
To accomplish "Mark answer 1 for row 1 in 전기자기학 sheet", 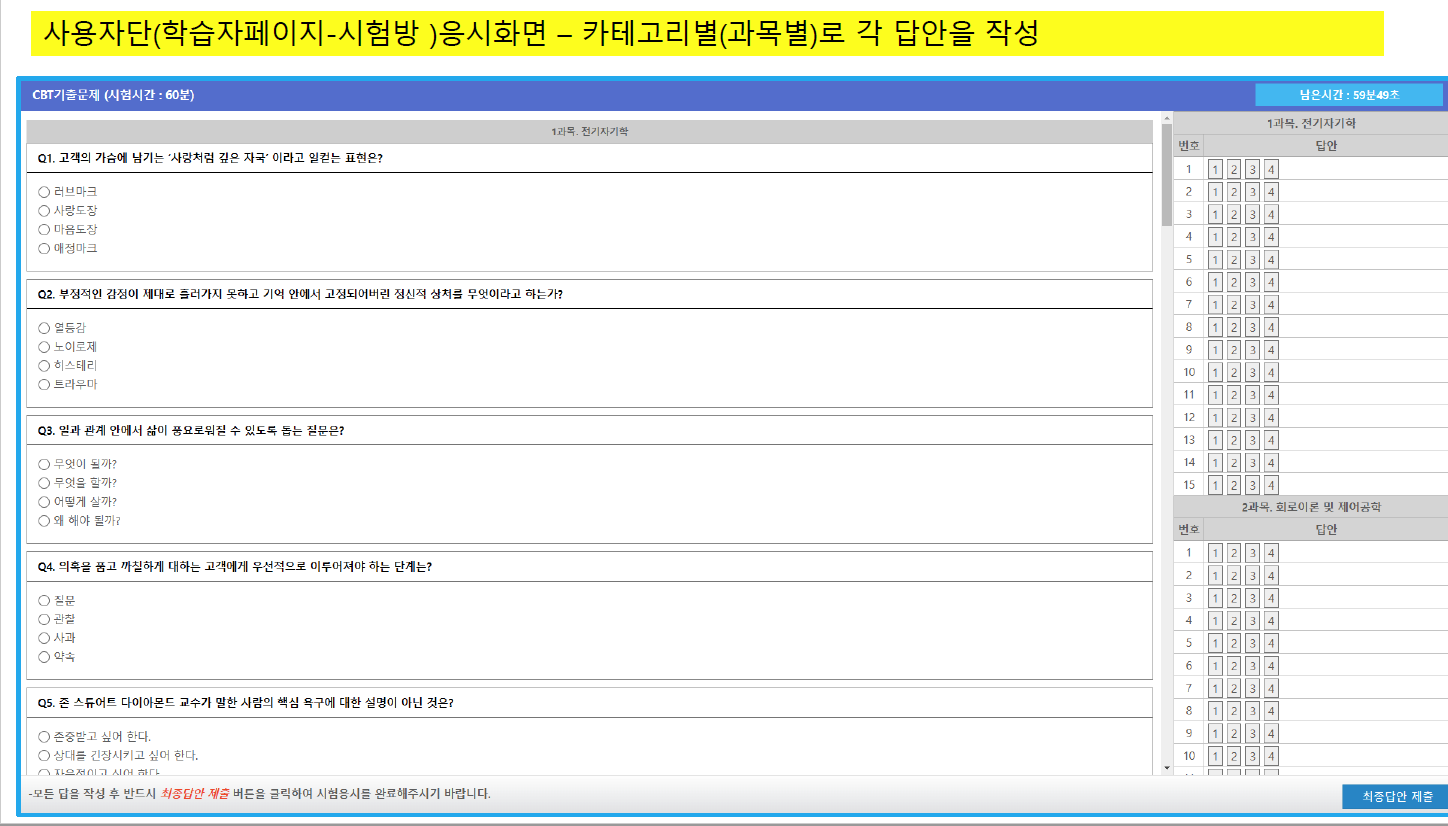I will 1215,169.
